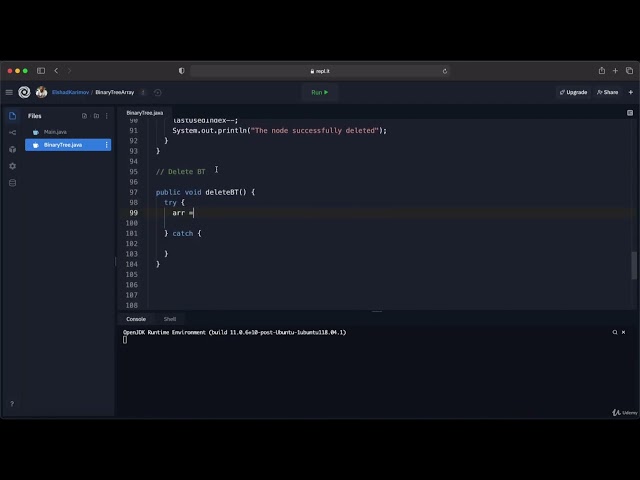Viewport: 640px width, 480px height.
Task: Open the Safari share icon
Action: pos(602,71)
